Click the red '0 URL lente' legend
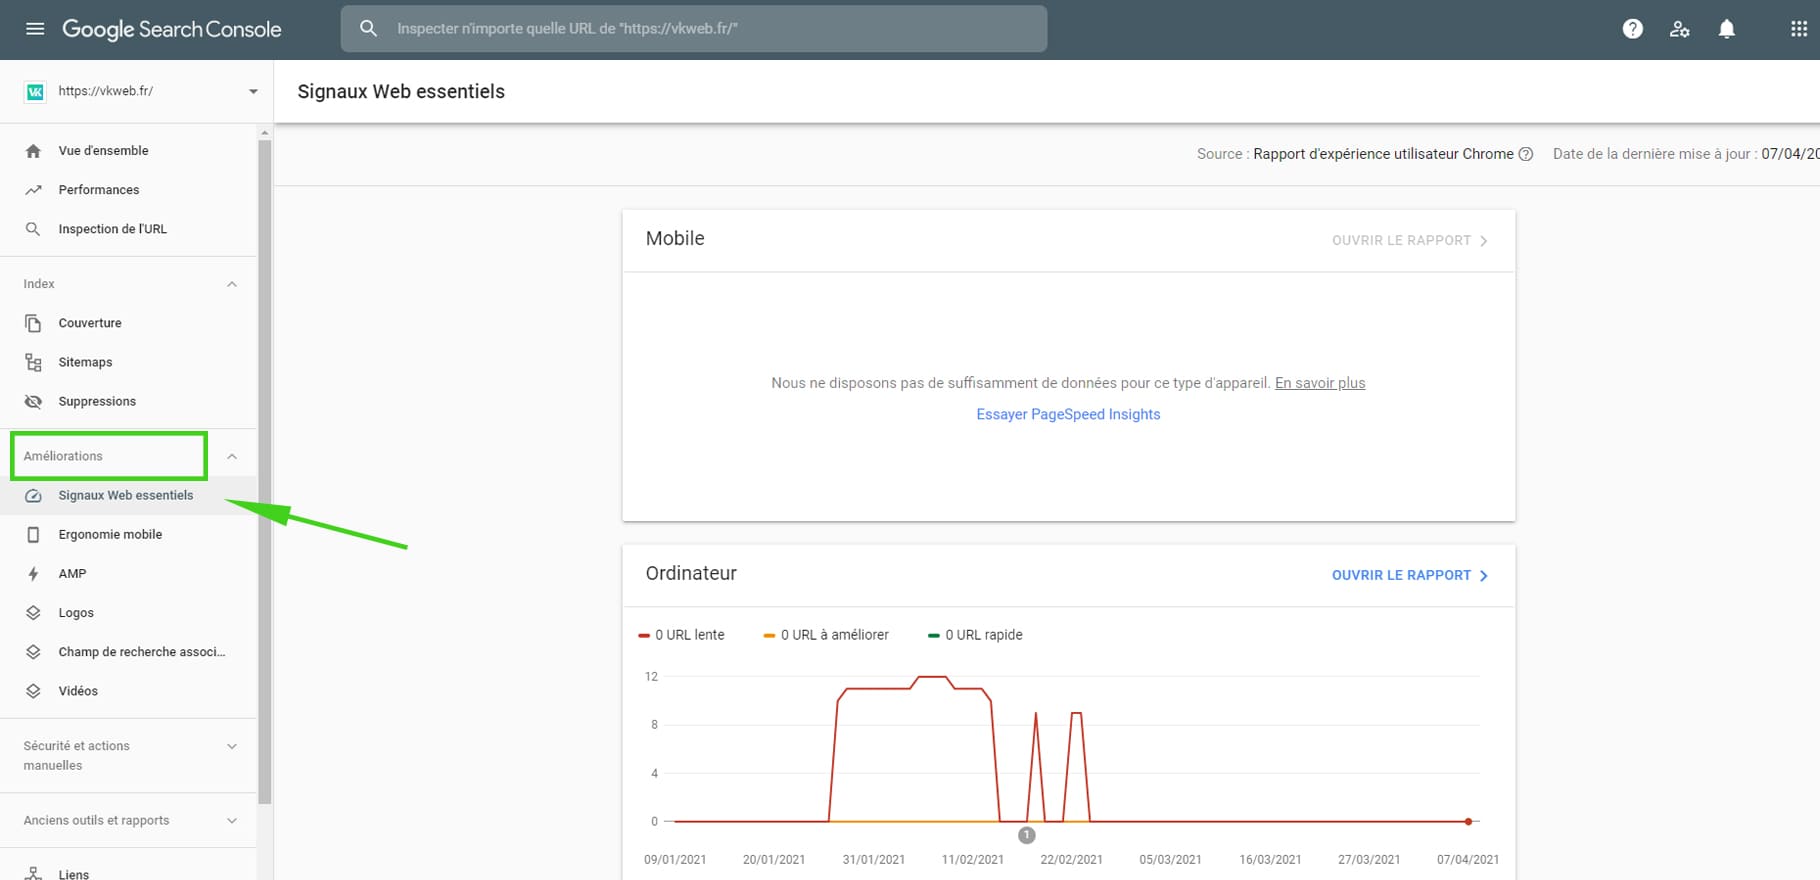1820x880 pixels. 682,635
